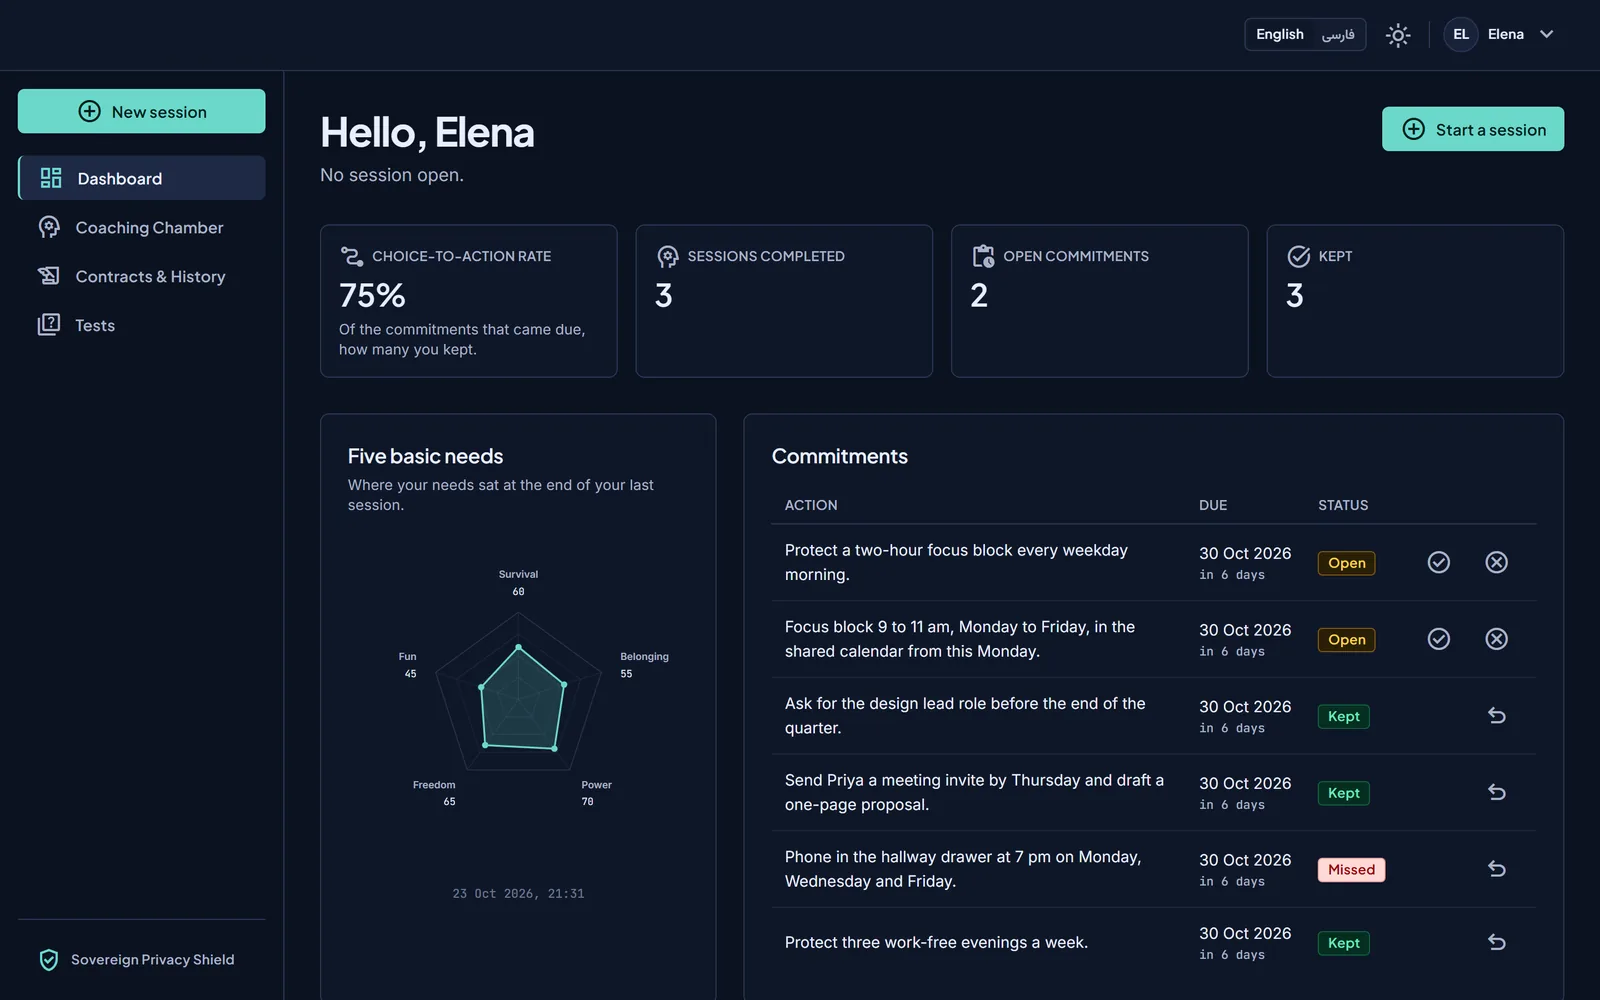
Task: Click the STATUS column header
Action: coord(1343,505)
